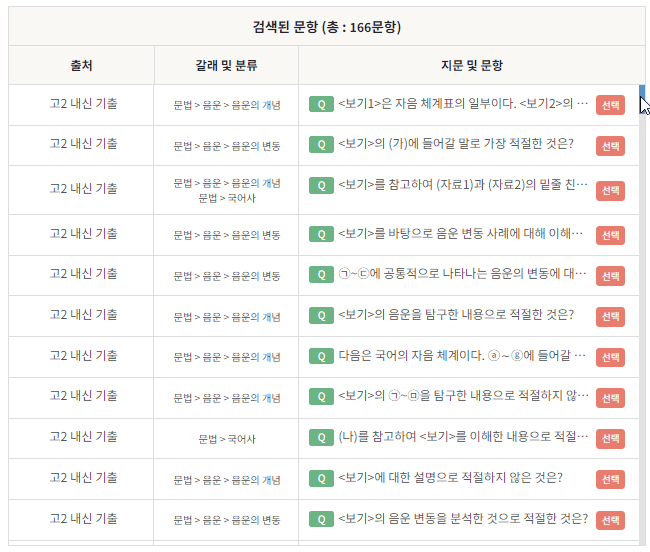Open question text <보기1>은 자음 체계표의 일부이다
This screenshot has width=650, height=552.
463,104
